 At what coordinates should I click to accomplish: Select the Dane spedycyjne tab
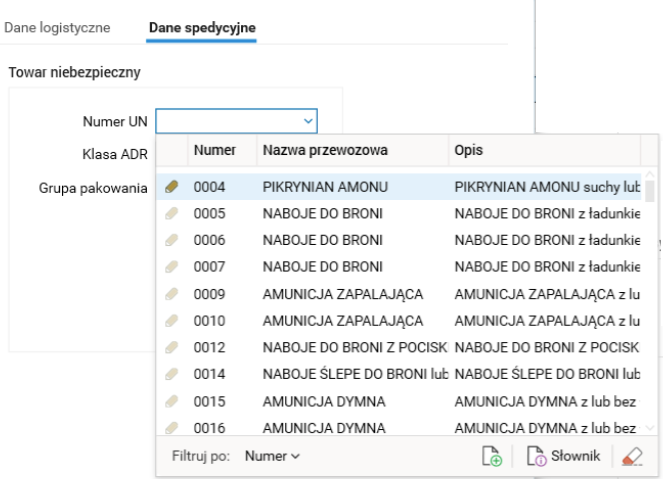coord(202,29)
